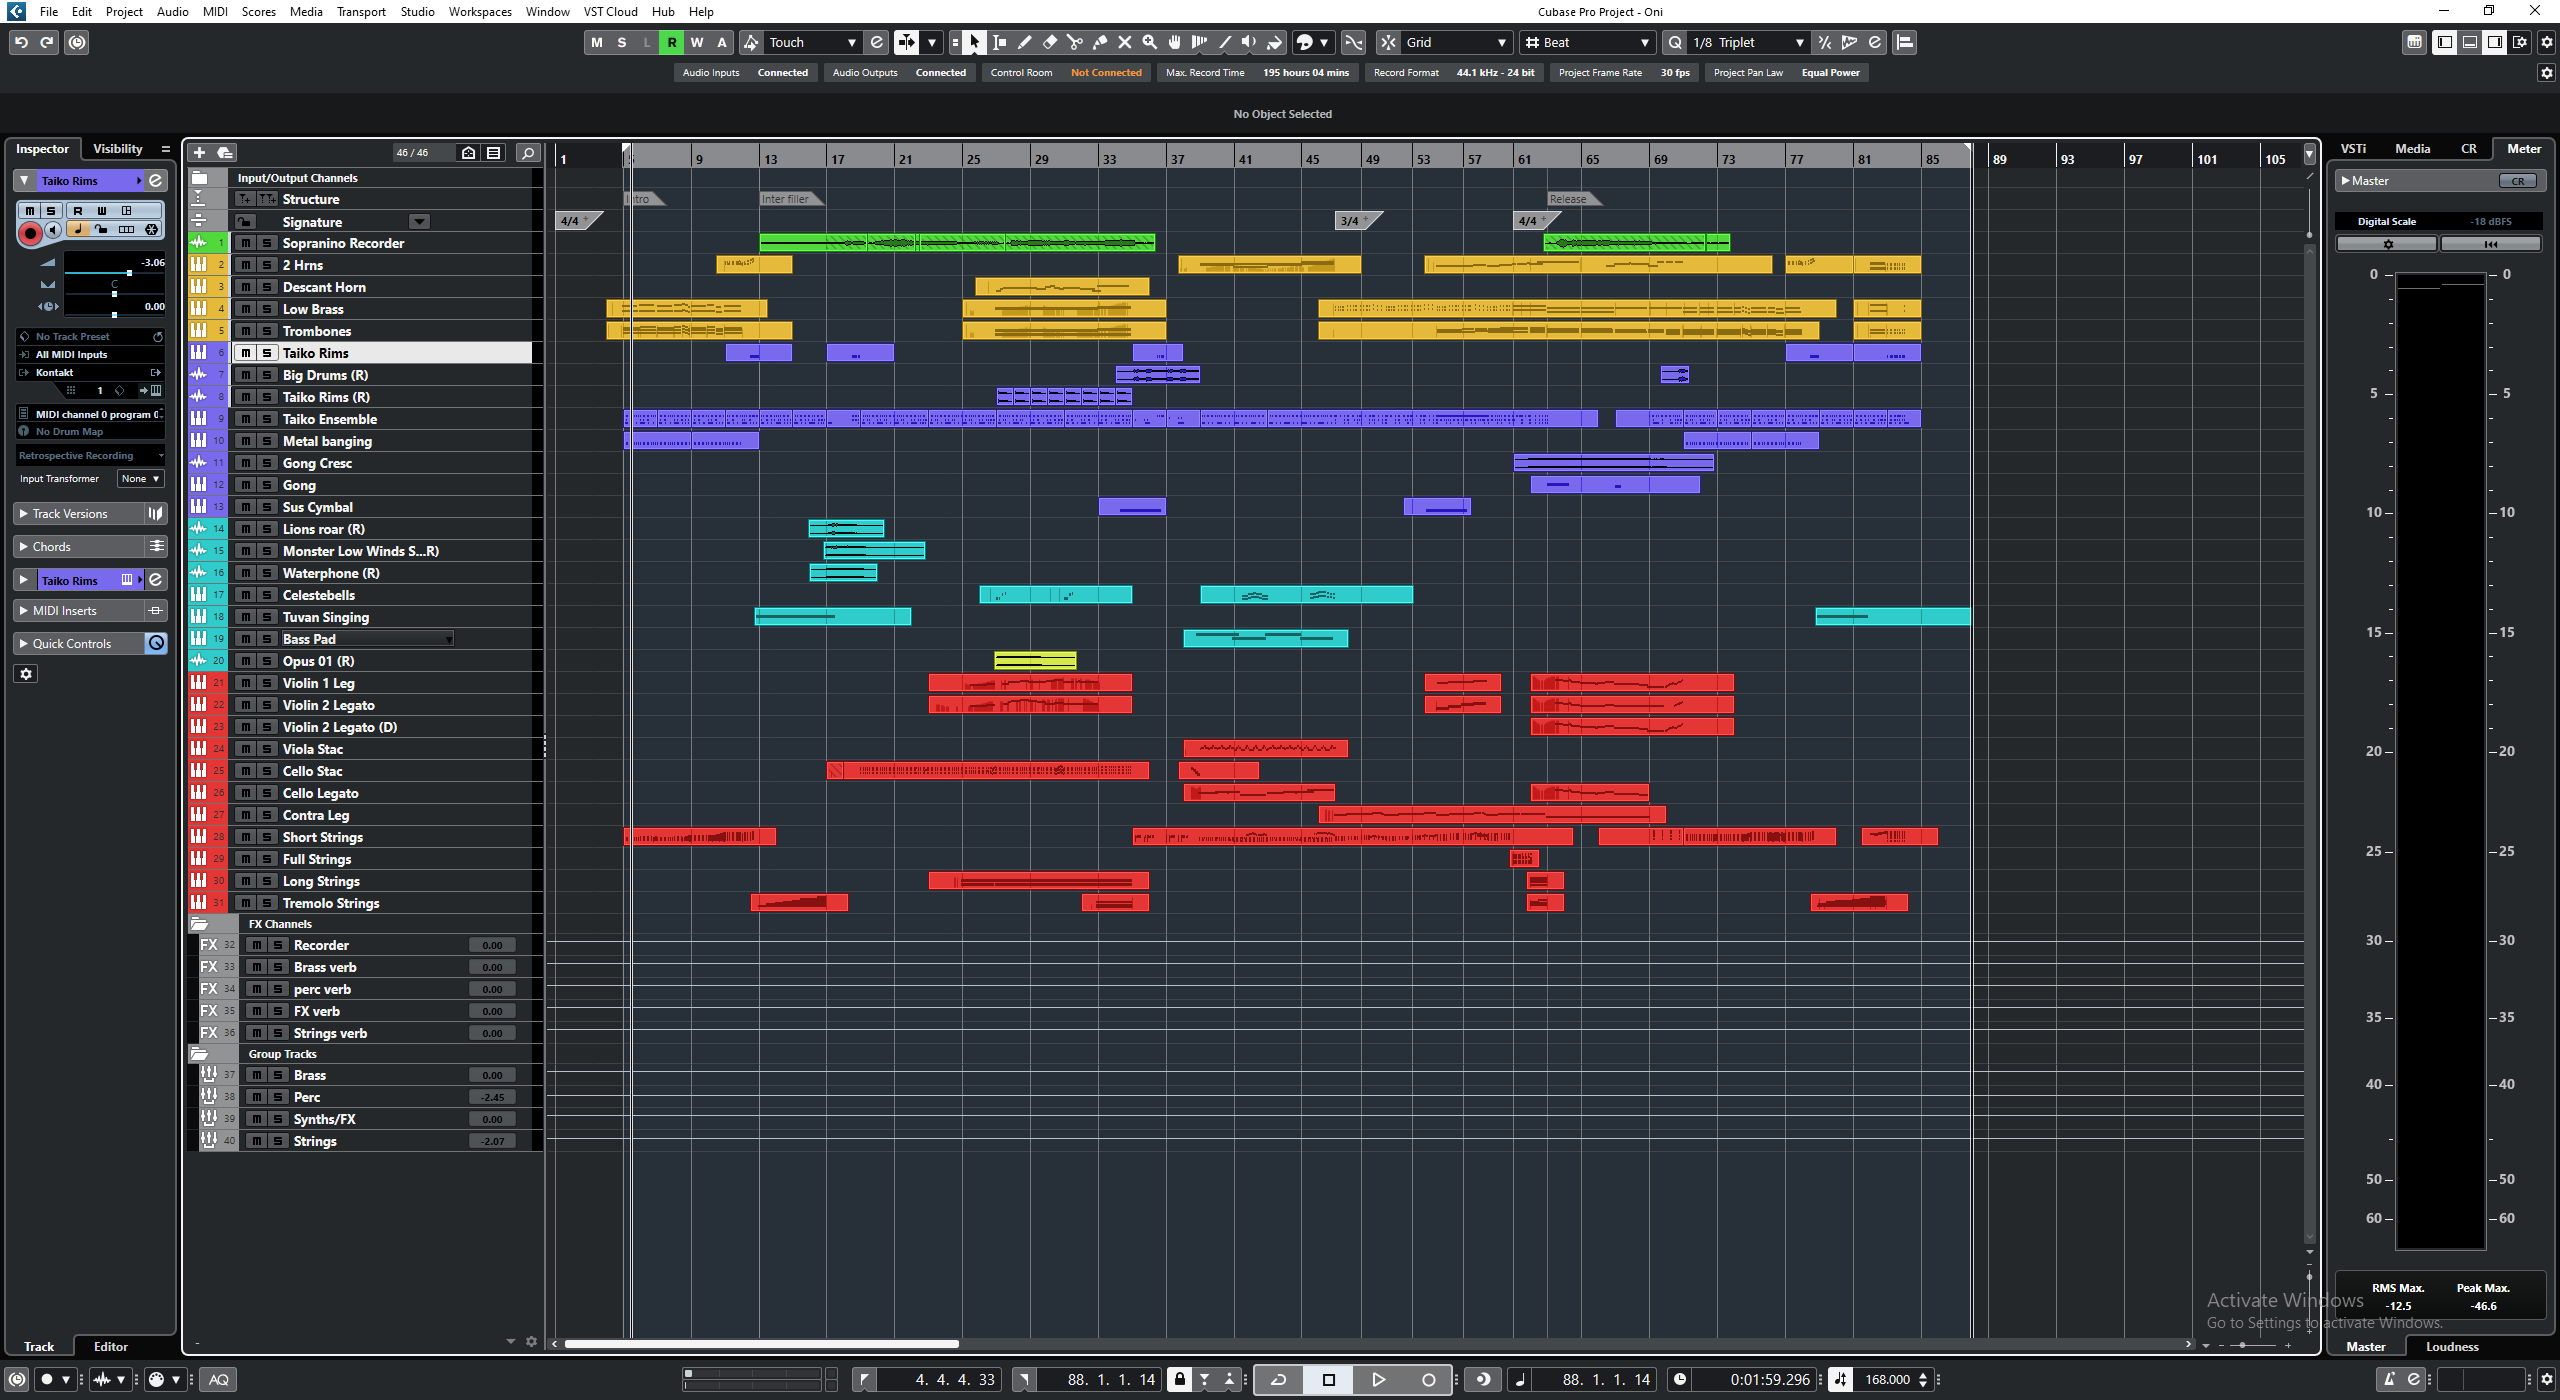
Task: Solo the Gong track
Action: (x=267, y=485)
